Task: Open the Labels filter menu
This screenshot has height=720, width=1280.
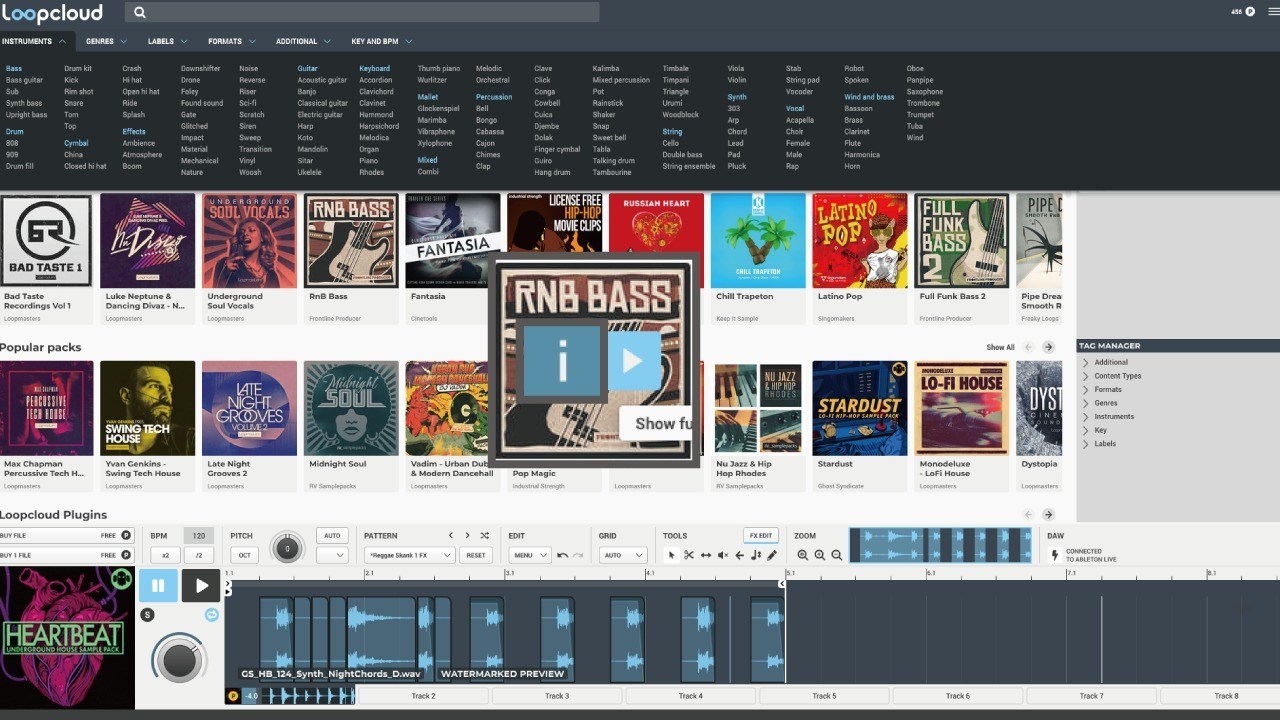Action: pos(167,41)
